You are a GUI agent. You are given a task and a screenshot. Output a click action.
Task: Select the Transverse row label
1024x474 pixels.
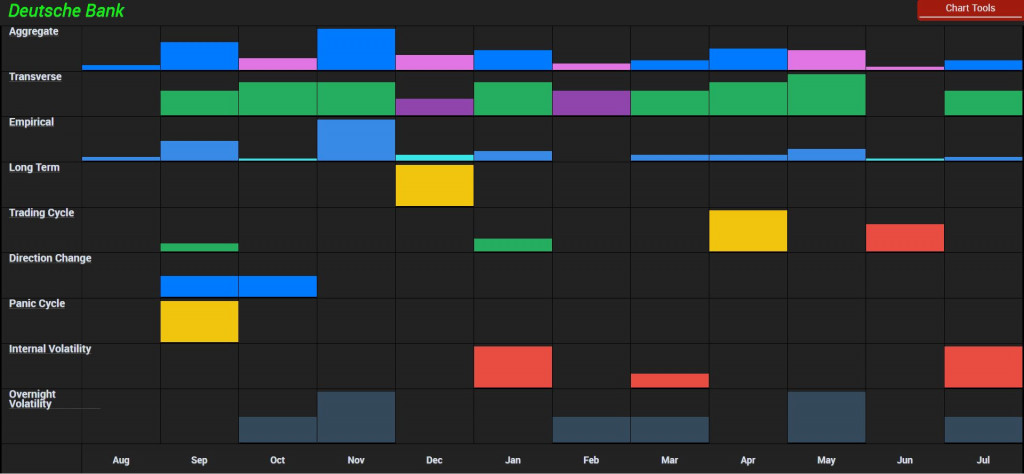[x=35, y=77]
